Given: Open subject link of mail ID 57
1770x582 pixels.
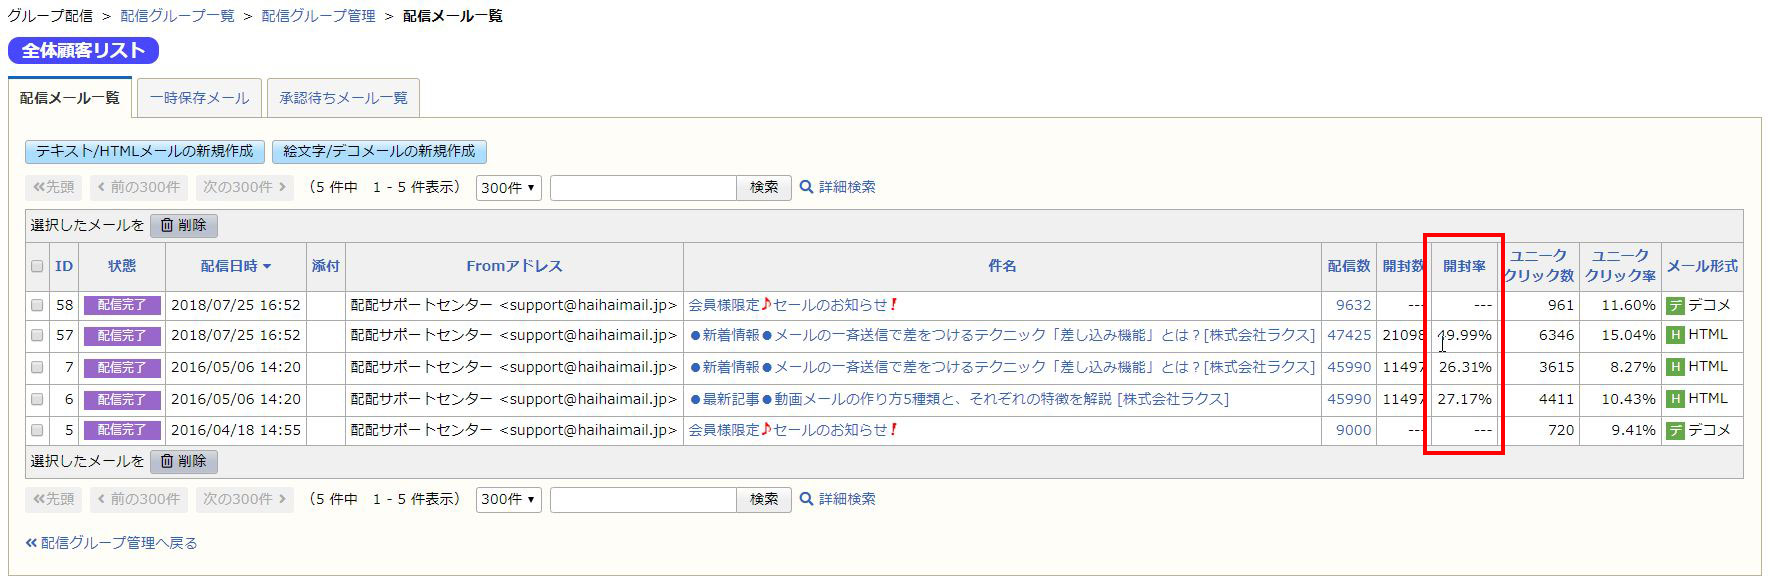Looking at the screenshot, I should (1002, 335).
